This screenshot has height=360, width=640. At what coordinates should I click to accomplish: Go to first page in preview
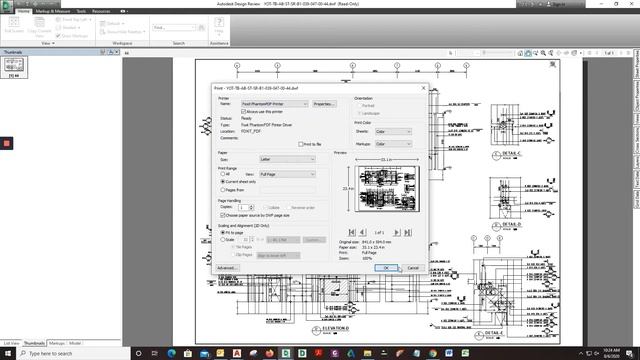pos(352,232)
